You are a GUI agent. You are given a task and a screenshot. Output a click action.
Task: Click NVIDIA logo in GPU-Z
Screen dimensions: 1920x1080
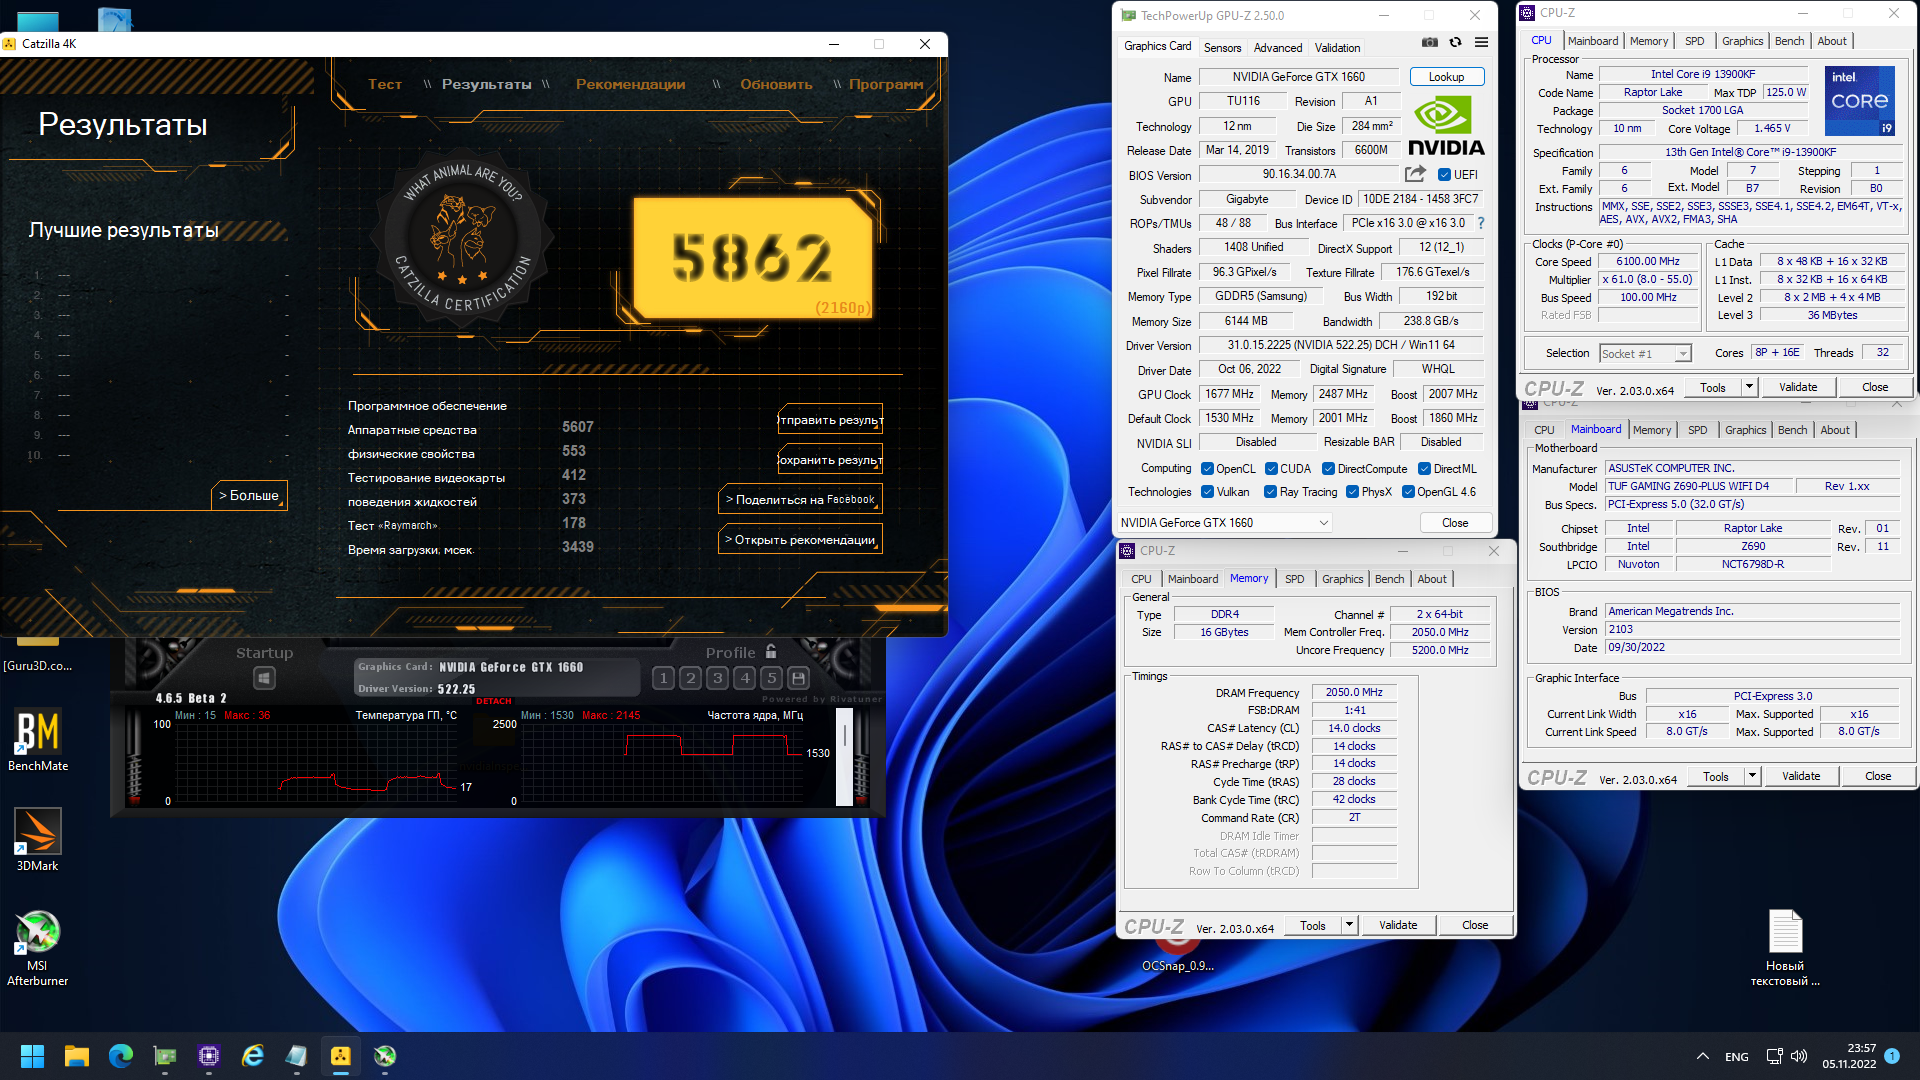[x=1446, y=126]
